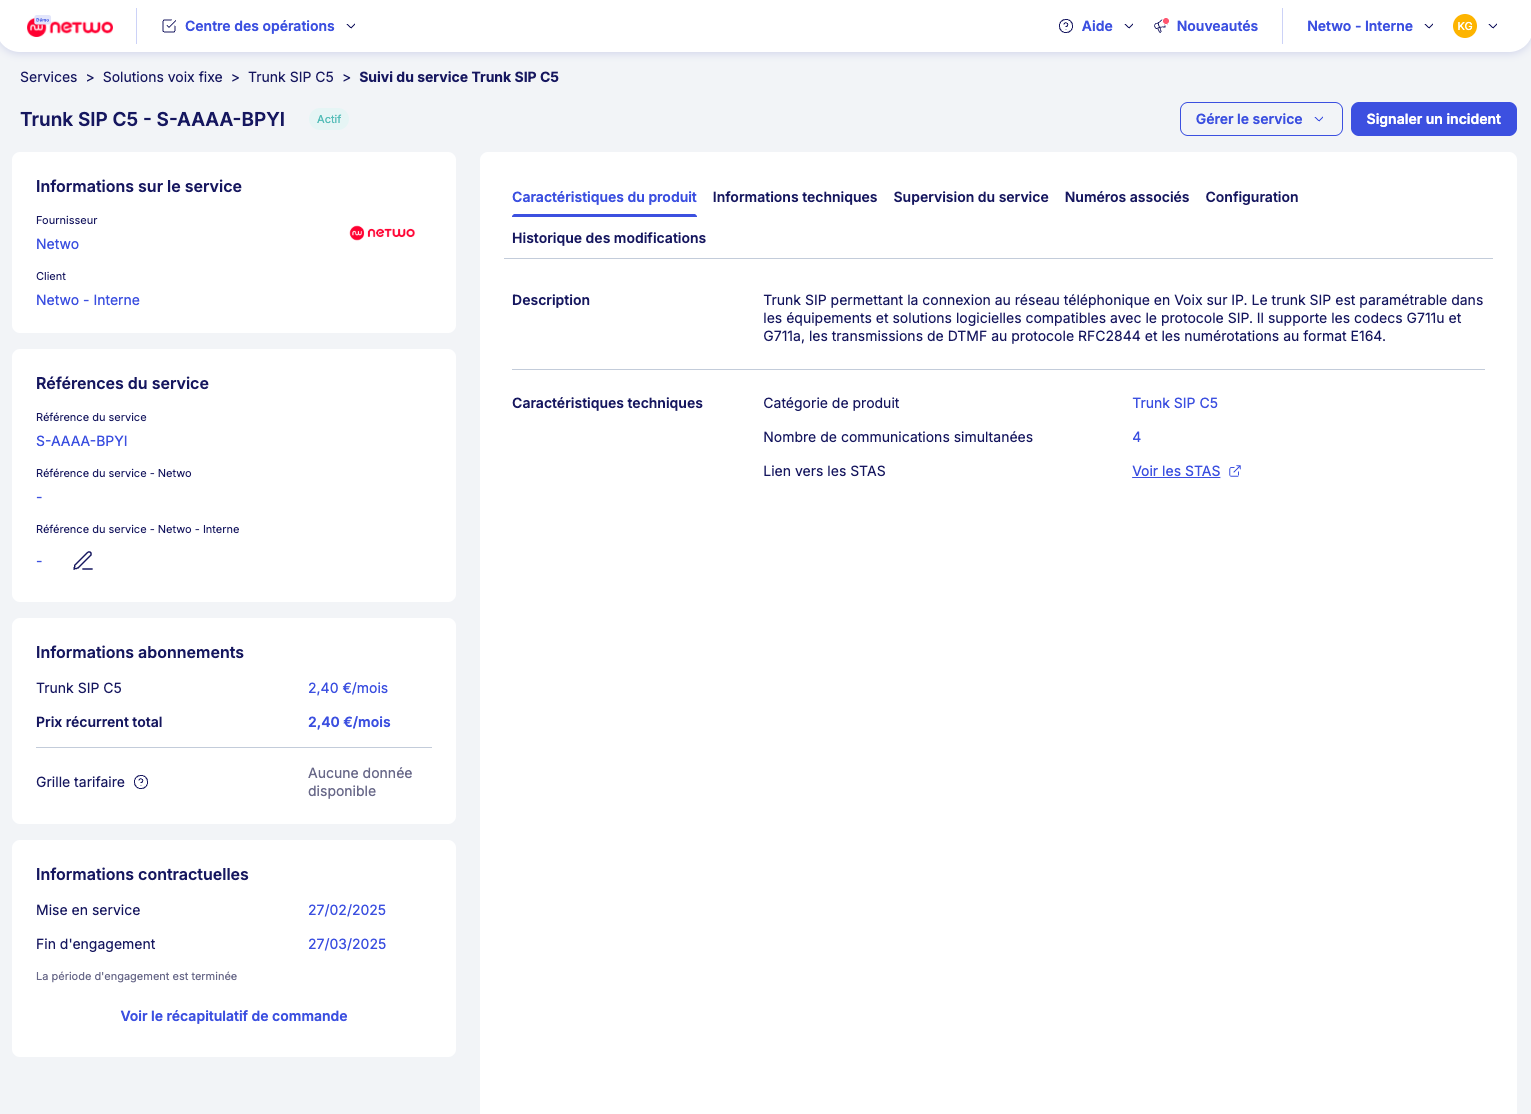Viewport: 1531px width, 1114px height.
Task: Click the Grille tarifaire help icon
Action: [141, 782]
